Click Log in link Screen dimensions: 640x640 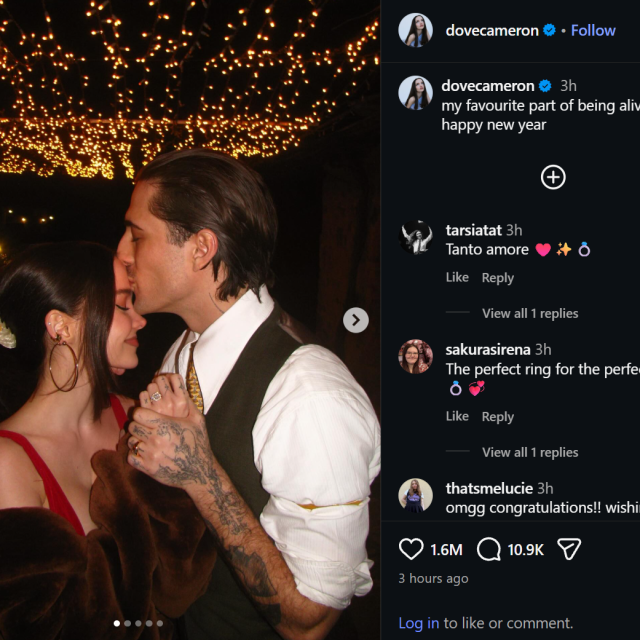pyautogui.click(x=418, y=623)
